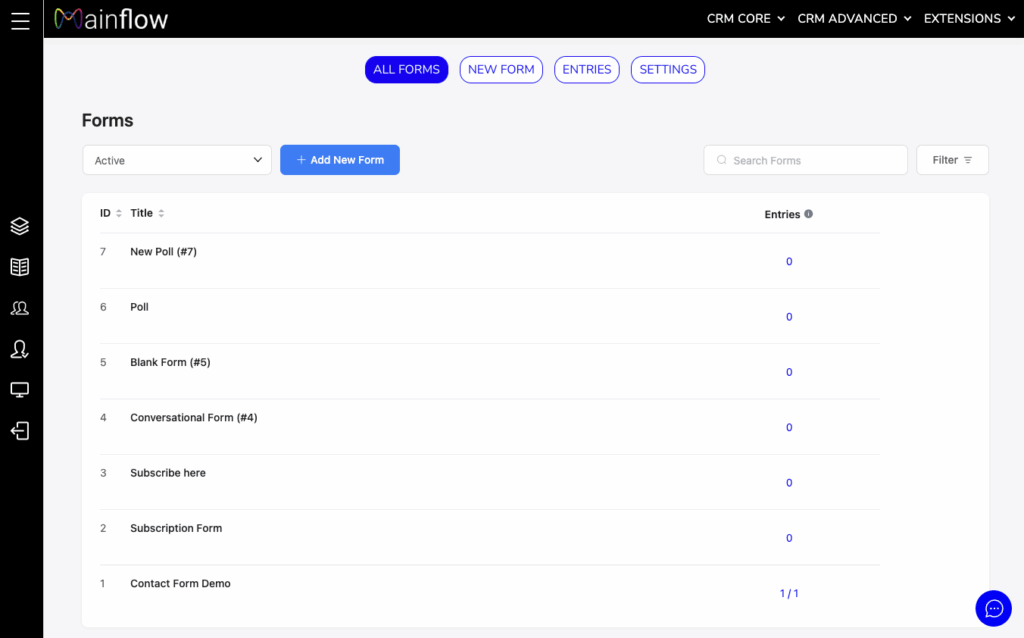The image size is (1024, 638).
Task: Sort forms by ID column
Action: [x=119, y=214]
